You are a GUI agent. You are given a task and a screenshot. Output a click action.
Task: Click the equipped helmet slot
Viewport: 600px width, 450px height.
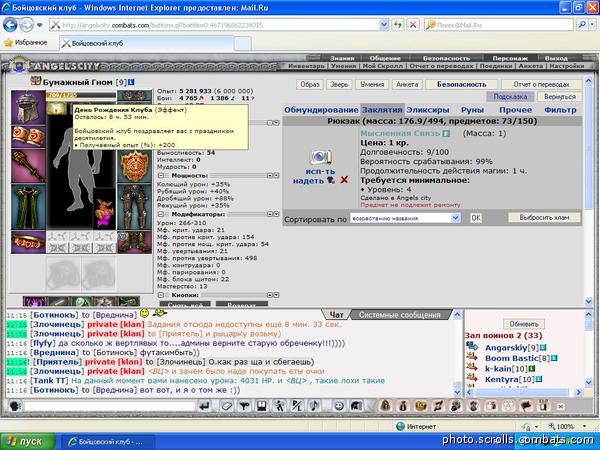(28, 107)
